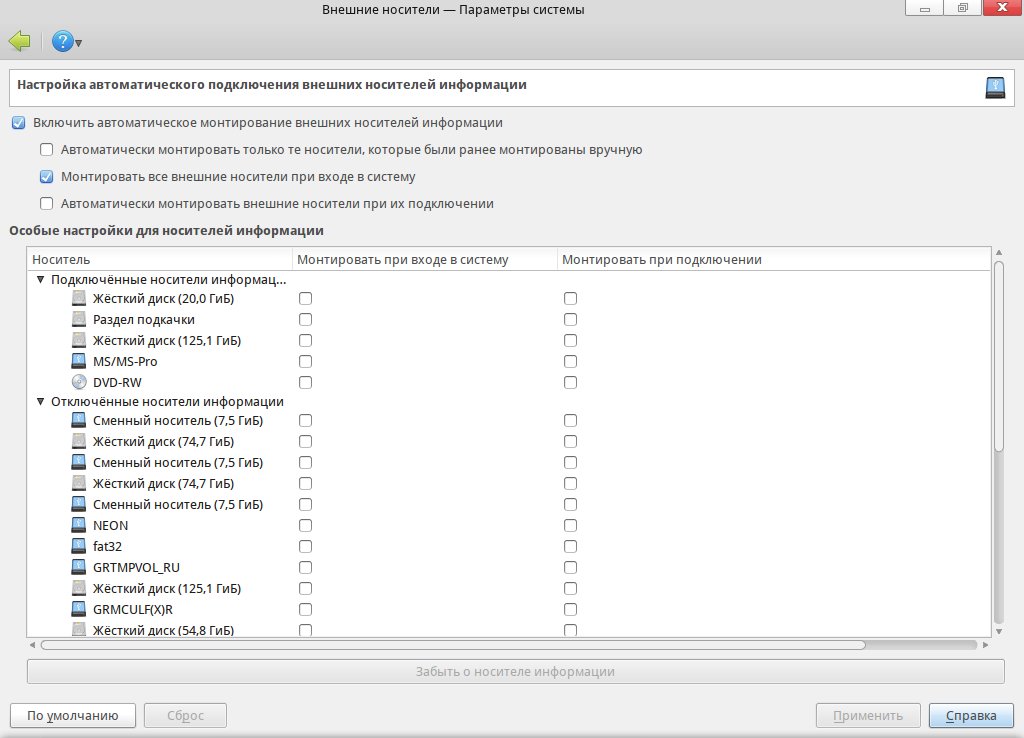Image resolution: width=1024 pixels, height=738 pixels.
Task: Select the Жёсткий диск (54,8 ГиБ) row text
Action: tap(163, 630)
